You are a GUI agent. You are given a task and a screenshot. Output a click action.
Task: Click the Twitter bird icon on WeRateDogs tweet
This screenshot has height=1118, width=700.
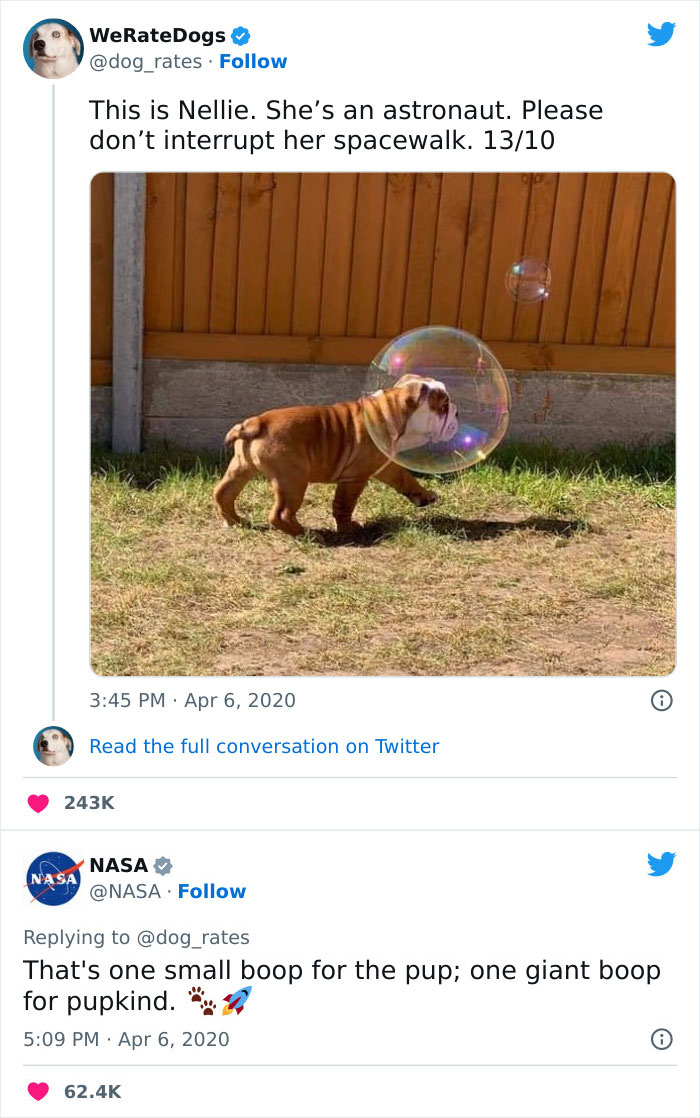661,35
